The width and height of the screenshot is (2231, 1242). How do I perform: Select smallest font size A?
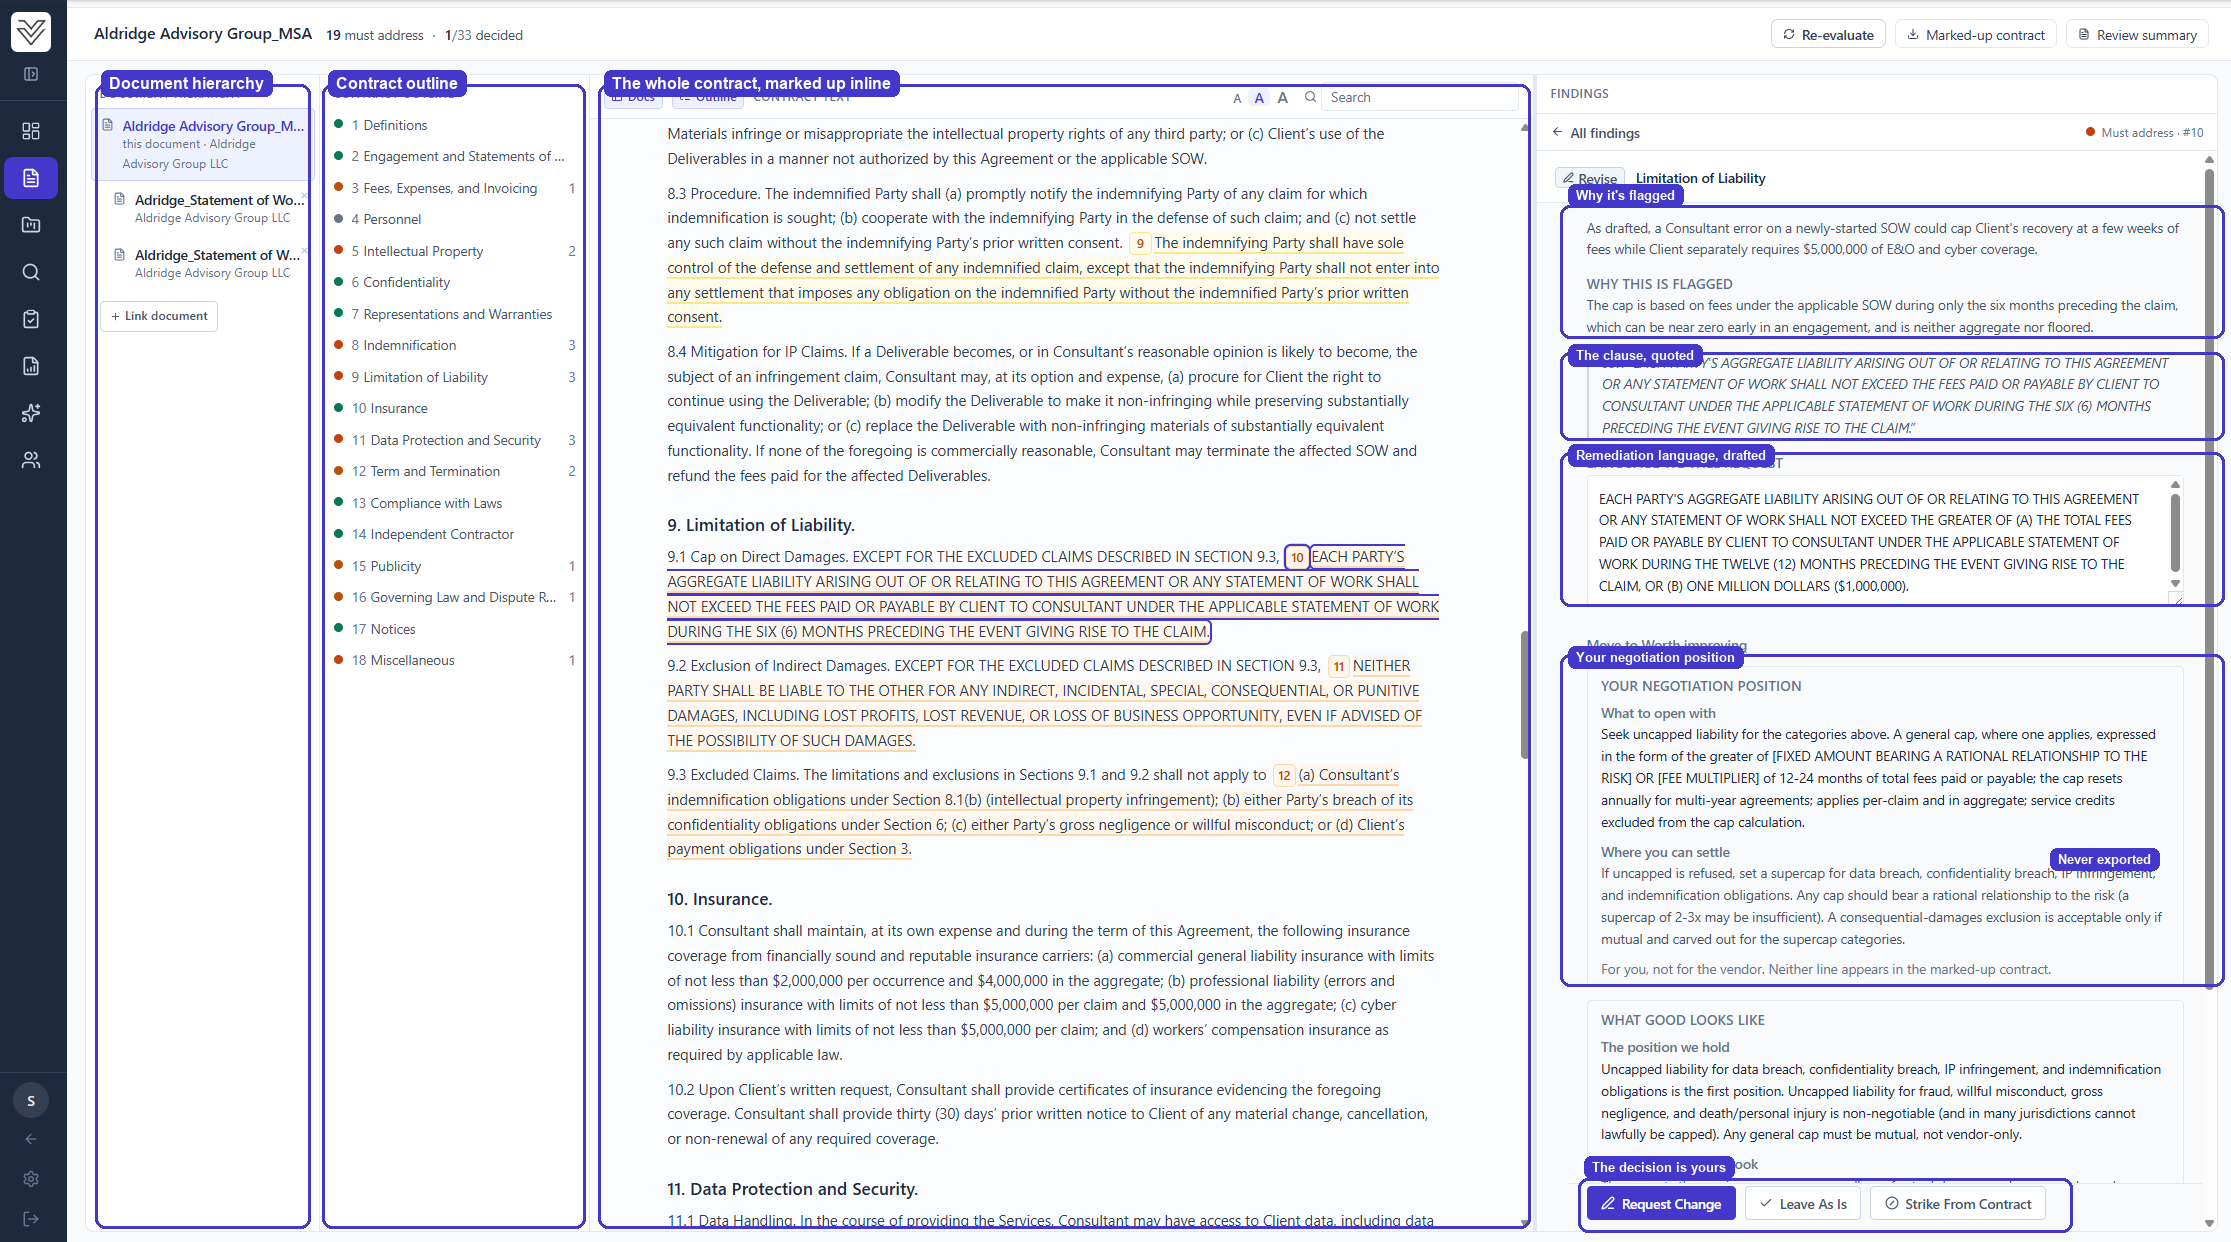coord(1237,98)
